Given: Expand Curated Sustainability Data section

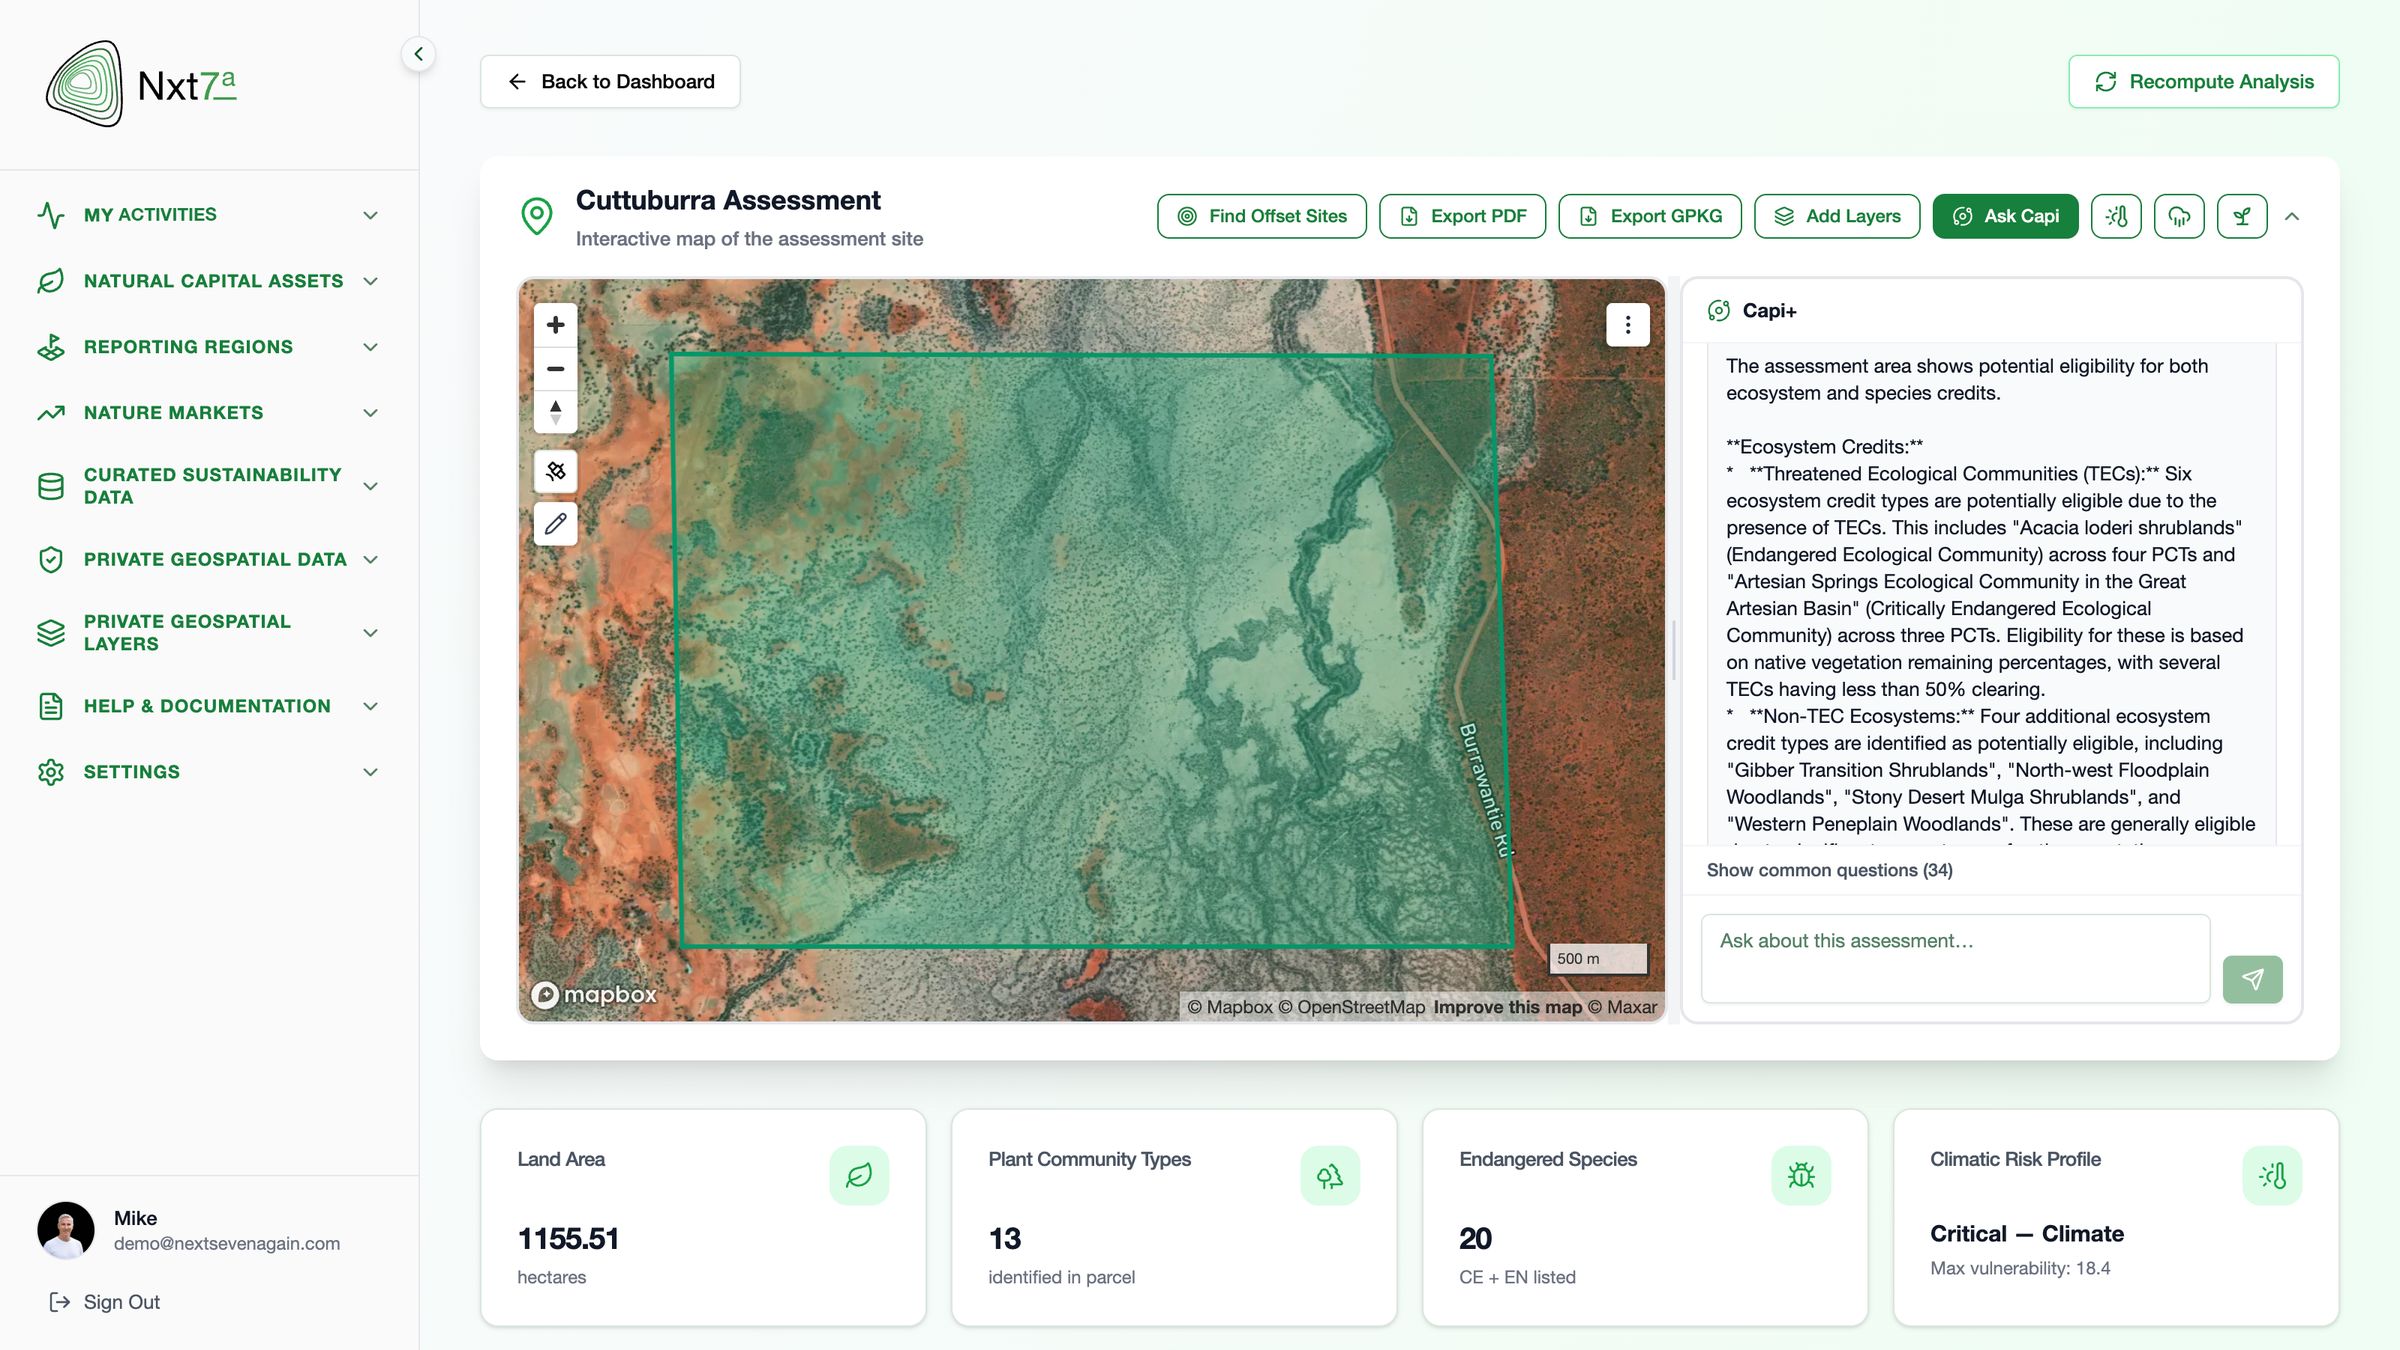Looking at the screenshot, I should click(208, 486).
